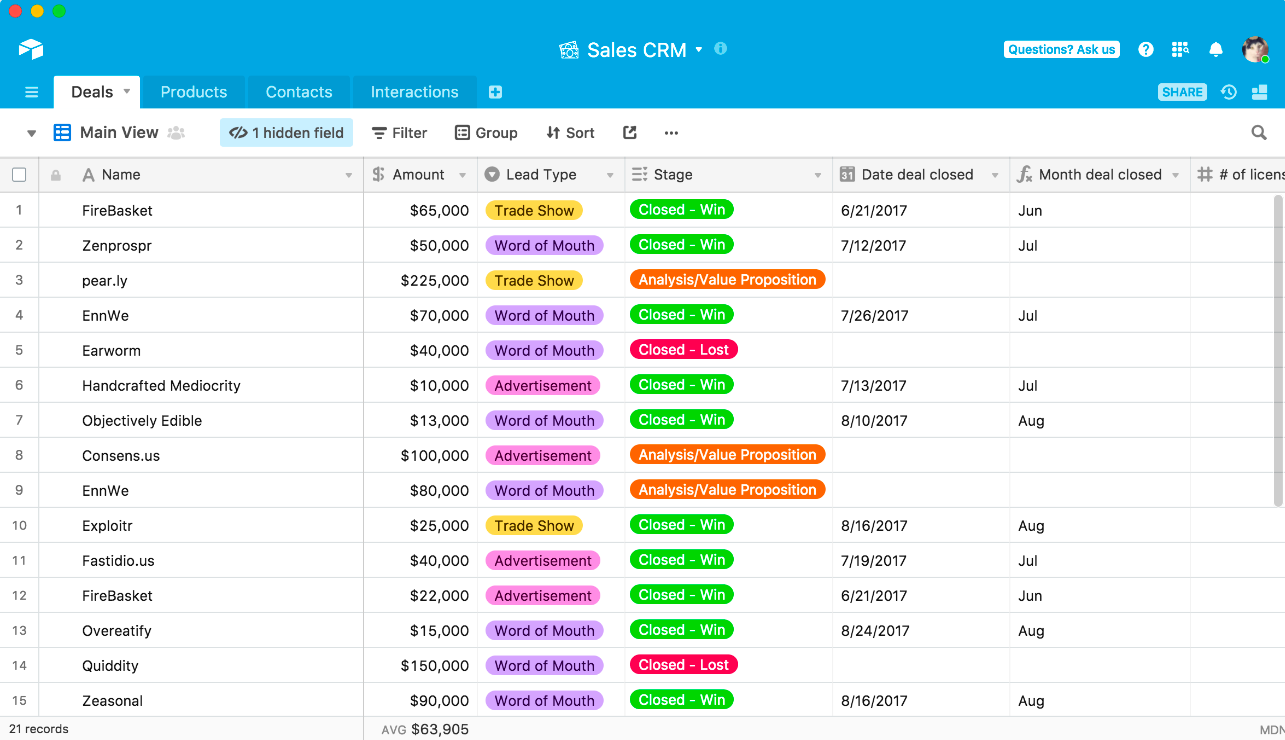Click the SHARE button
This screenshot has height=740, width=1285.
click(1182, 92)
